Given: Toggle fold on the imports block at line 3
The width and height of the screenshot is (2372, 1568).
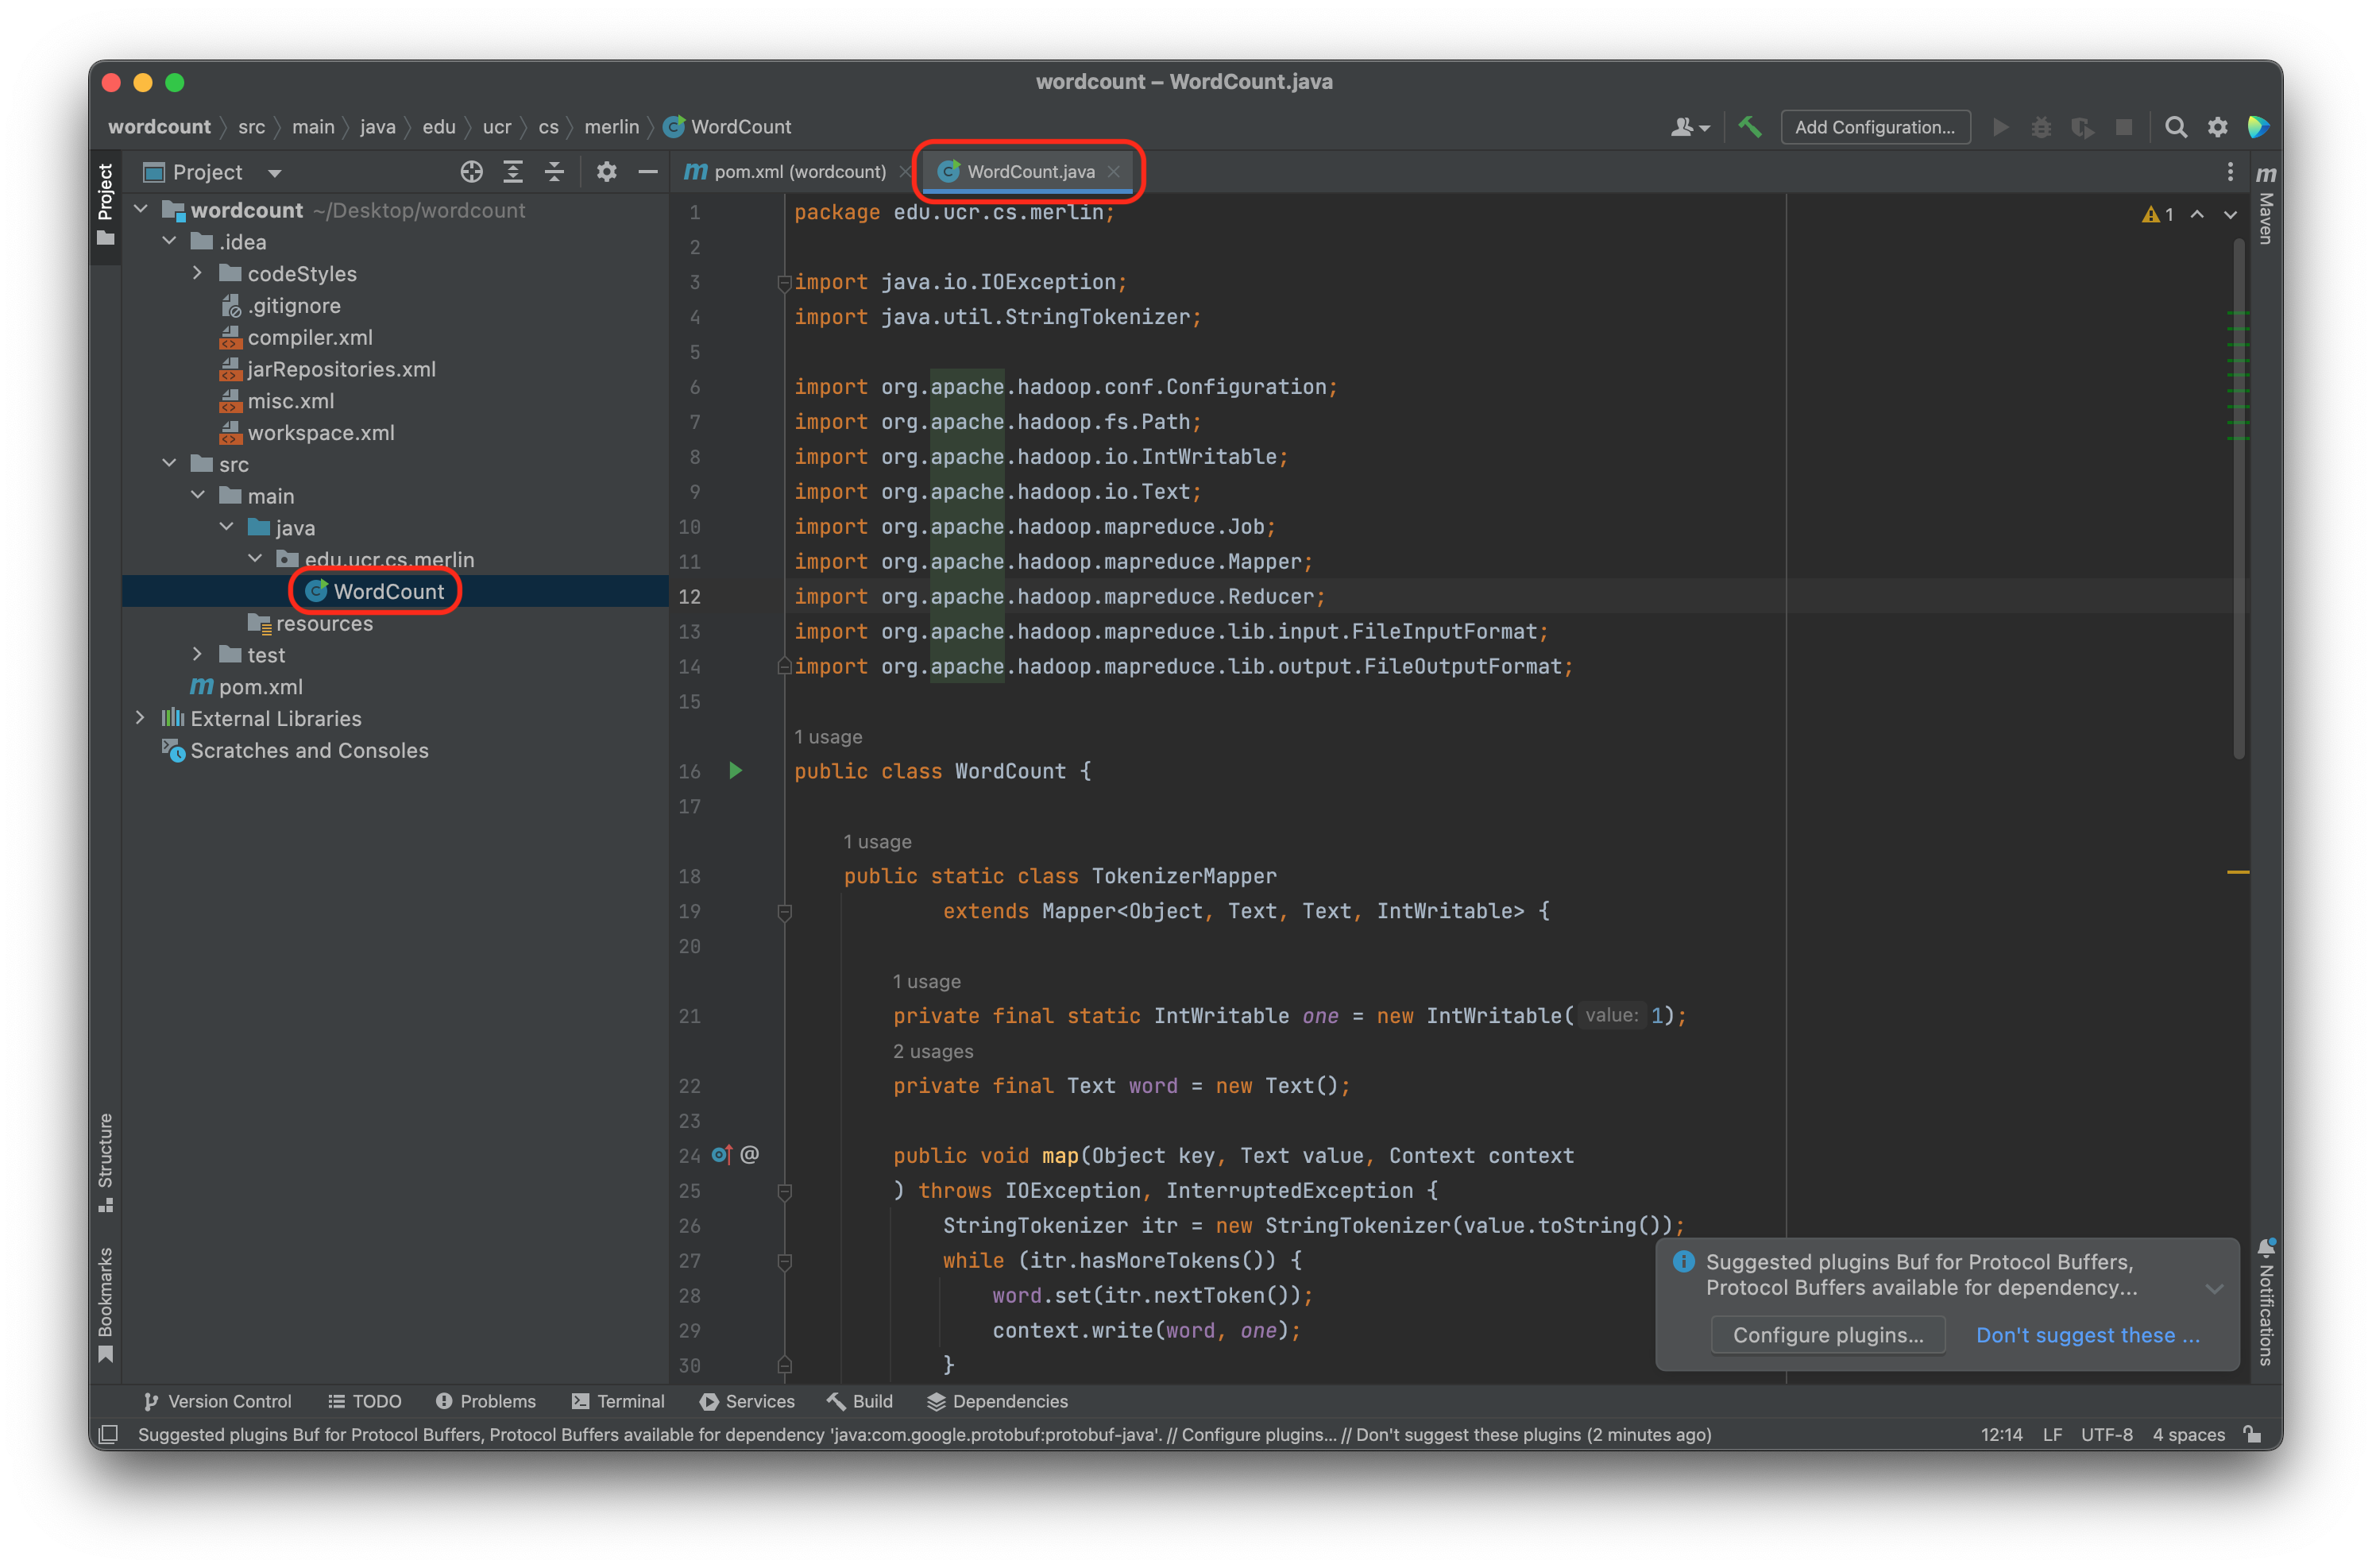Looking at the screenshot, I should point(784,283).
